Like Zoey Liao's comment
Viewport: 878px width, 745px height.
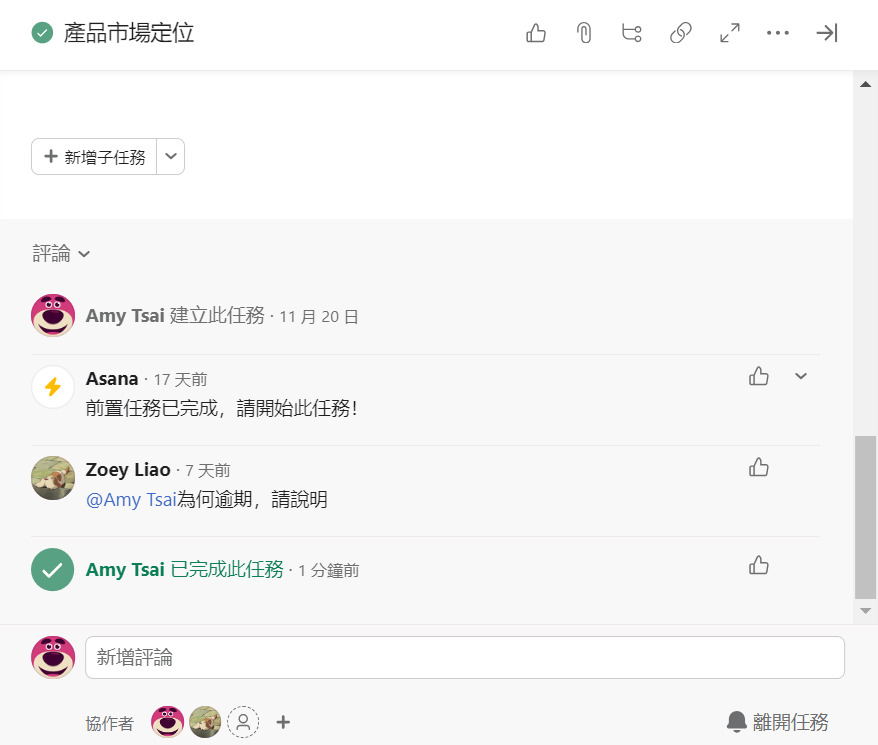click(x=758, y=467)
